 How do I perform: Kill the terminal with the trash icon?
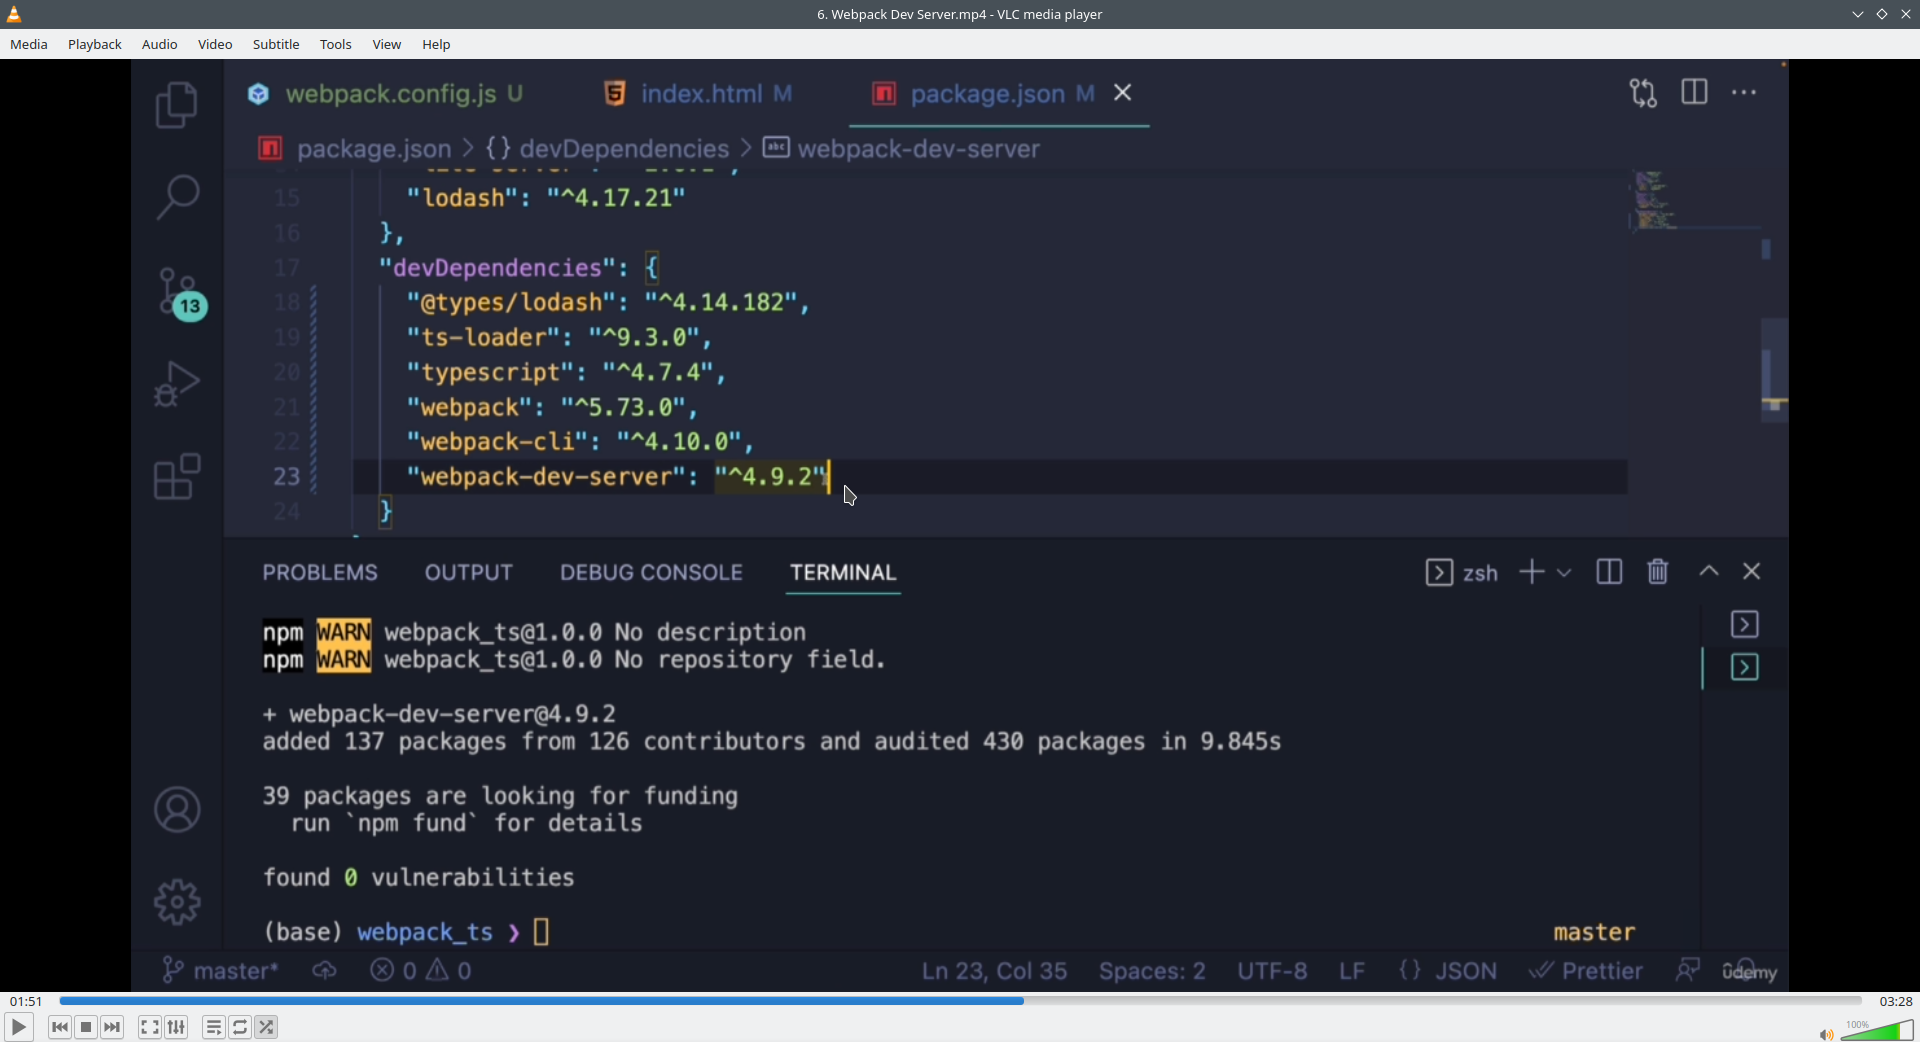coord(1658,571)
